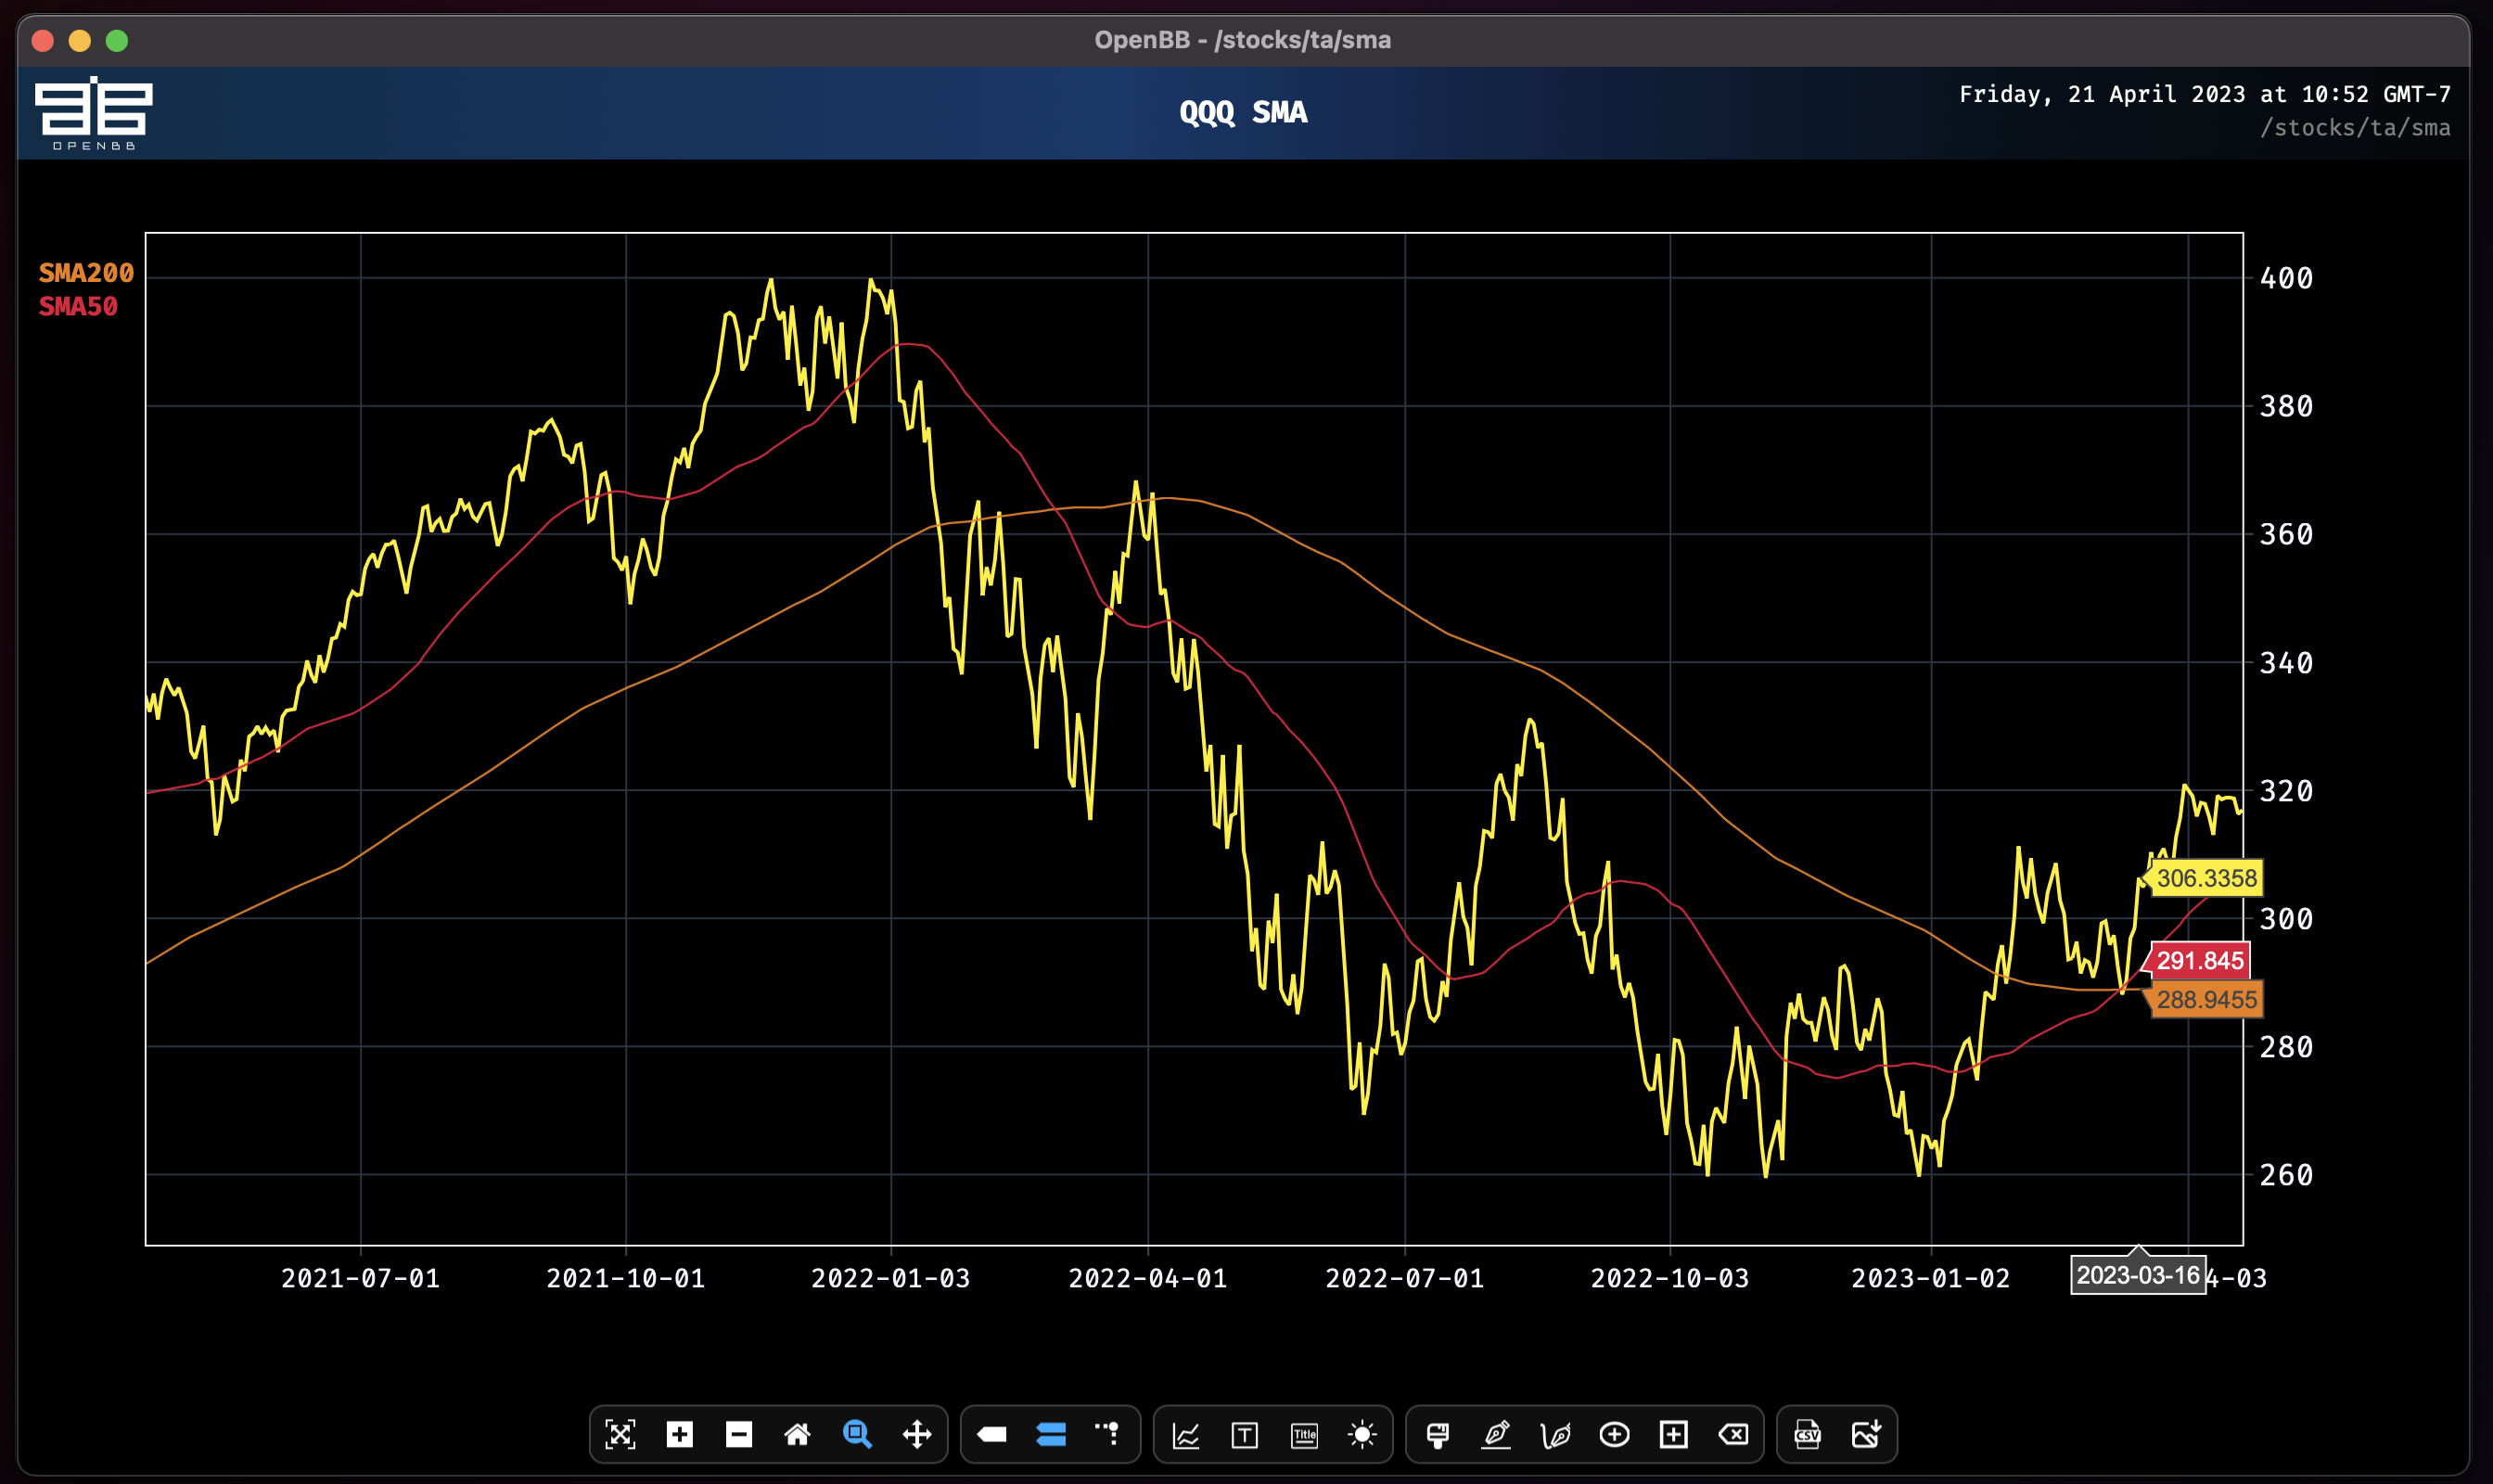Click the 2021-07-01 x-axis label
The height and width of the screenshot is (1484, 2493).
tap(361, 1278)
